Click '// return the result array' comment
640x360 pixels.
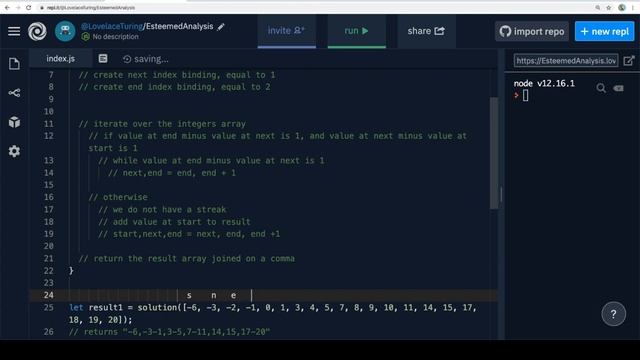click(187, 258)
